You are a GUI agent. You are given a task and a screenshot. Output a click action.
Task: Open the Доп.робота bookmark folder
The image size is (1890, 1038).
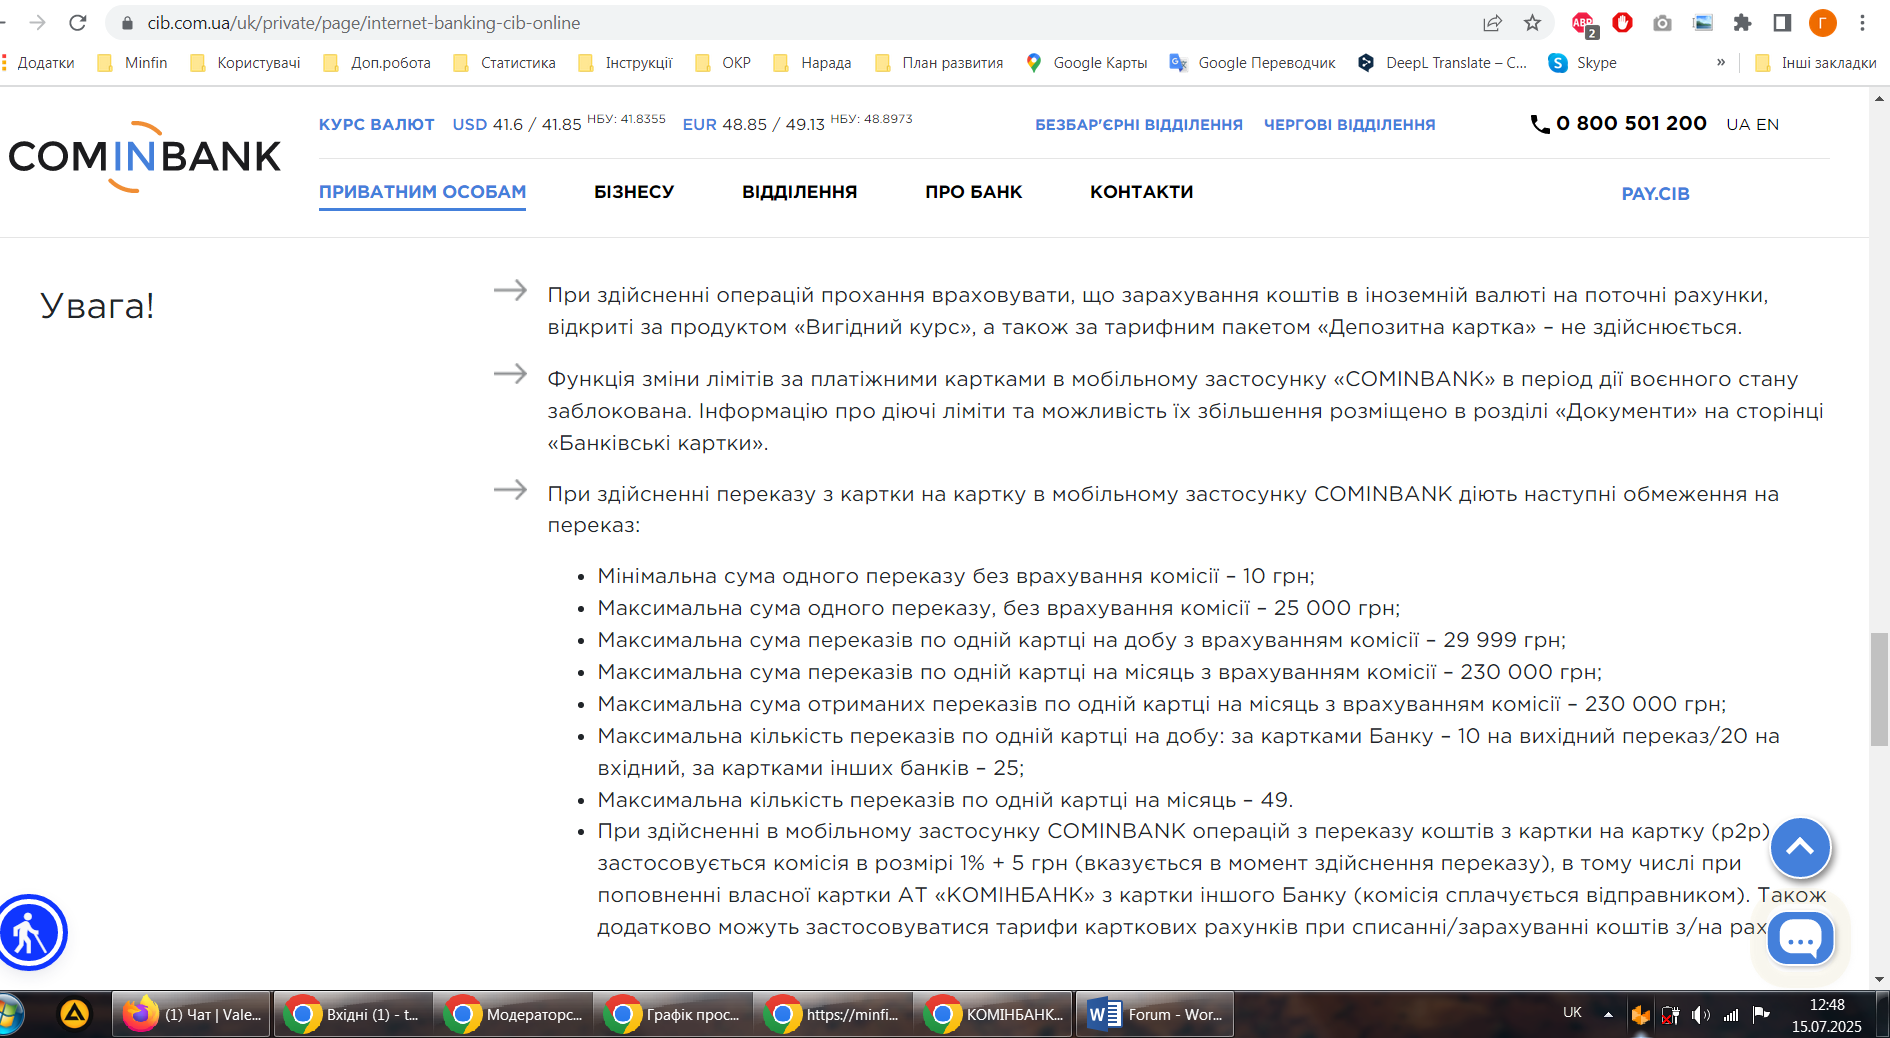(377, 63)
